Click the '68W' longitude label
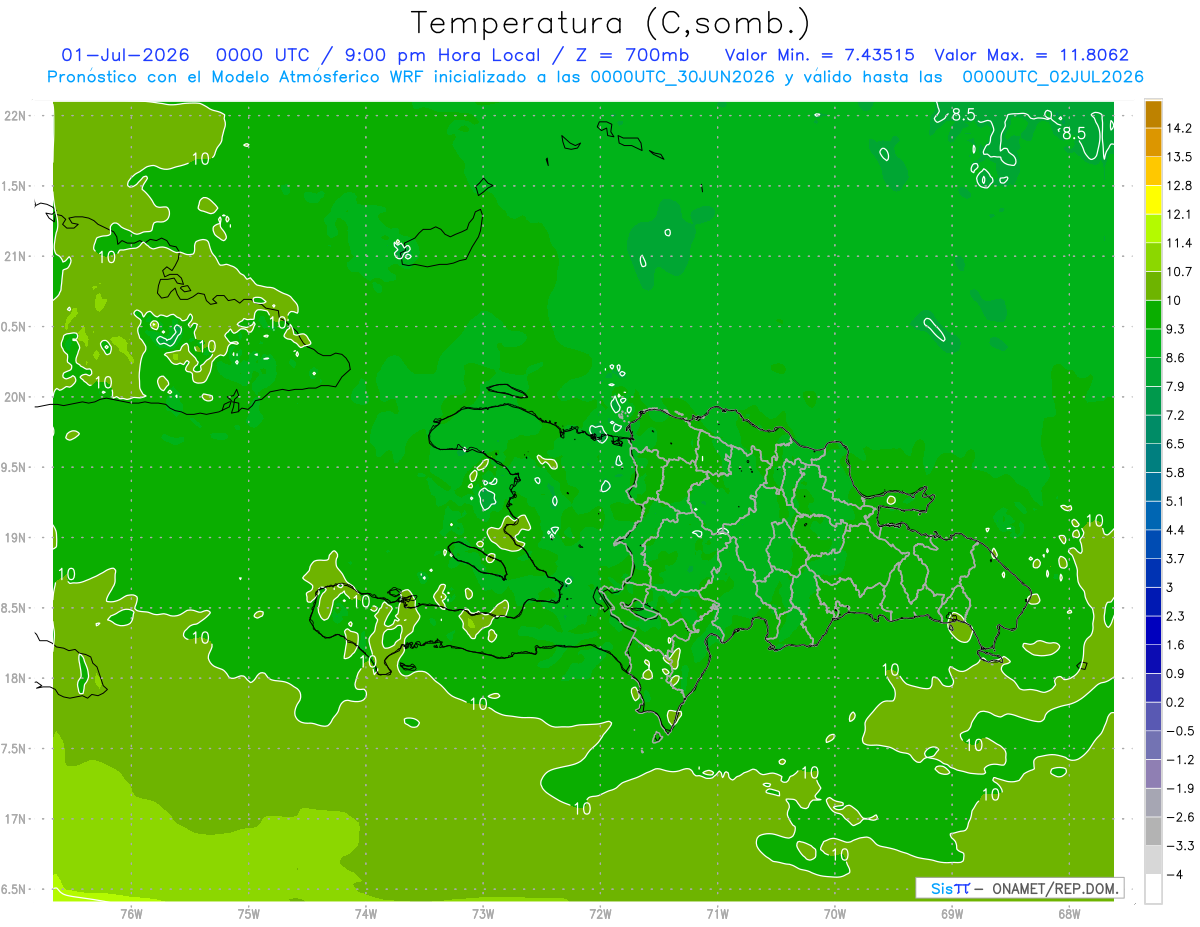The width and height of the screenshot is (1200, 927). [1069, 913]
